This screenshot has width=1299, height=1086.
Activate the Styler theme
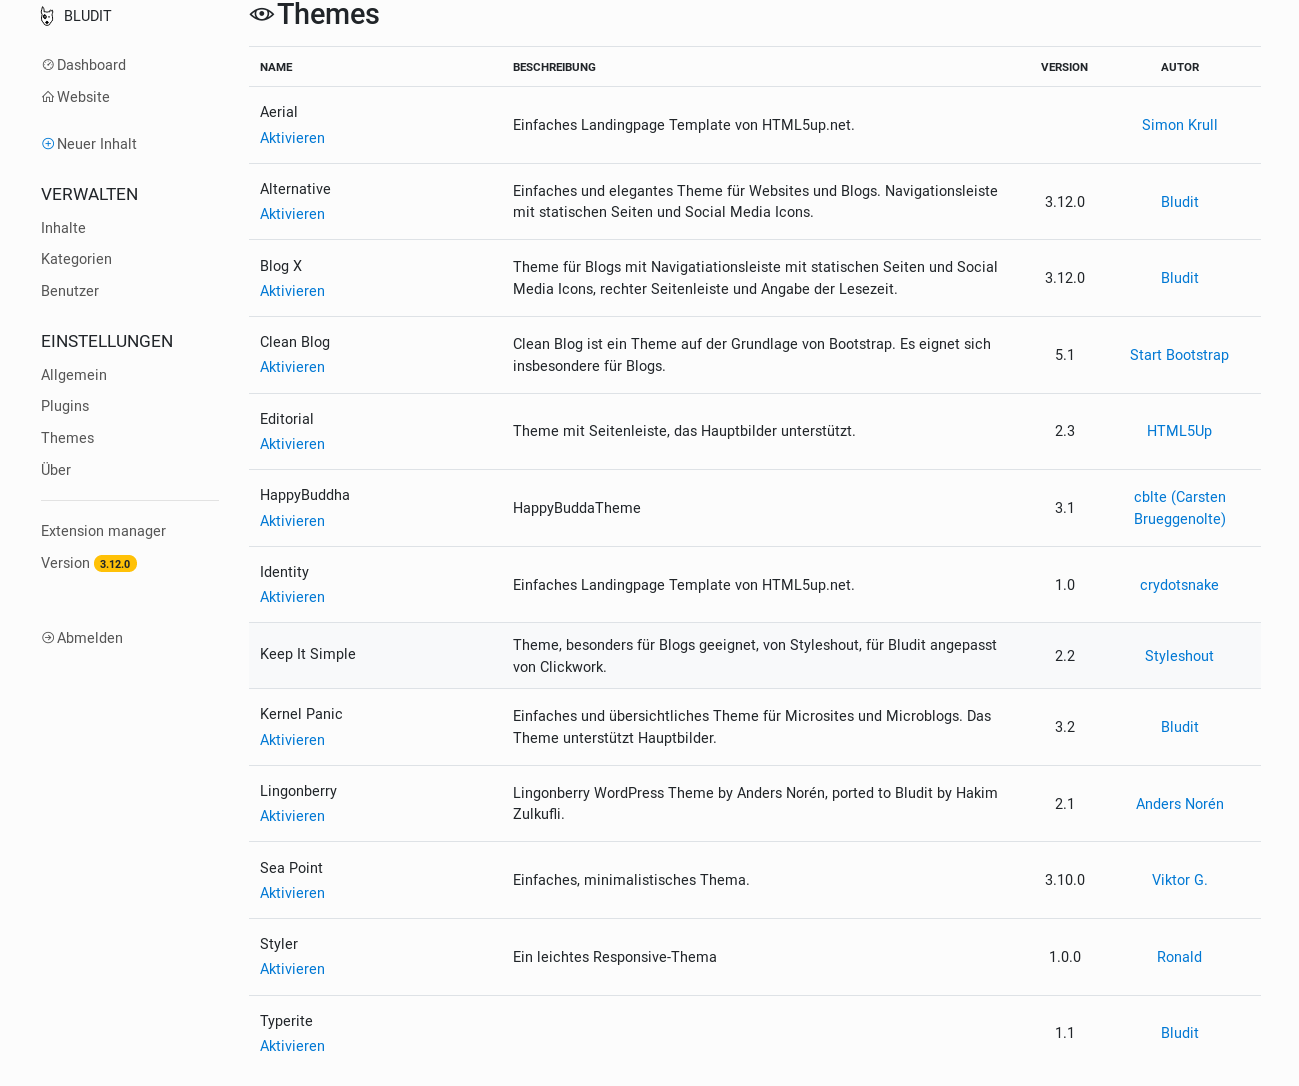click(292, 969)
